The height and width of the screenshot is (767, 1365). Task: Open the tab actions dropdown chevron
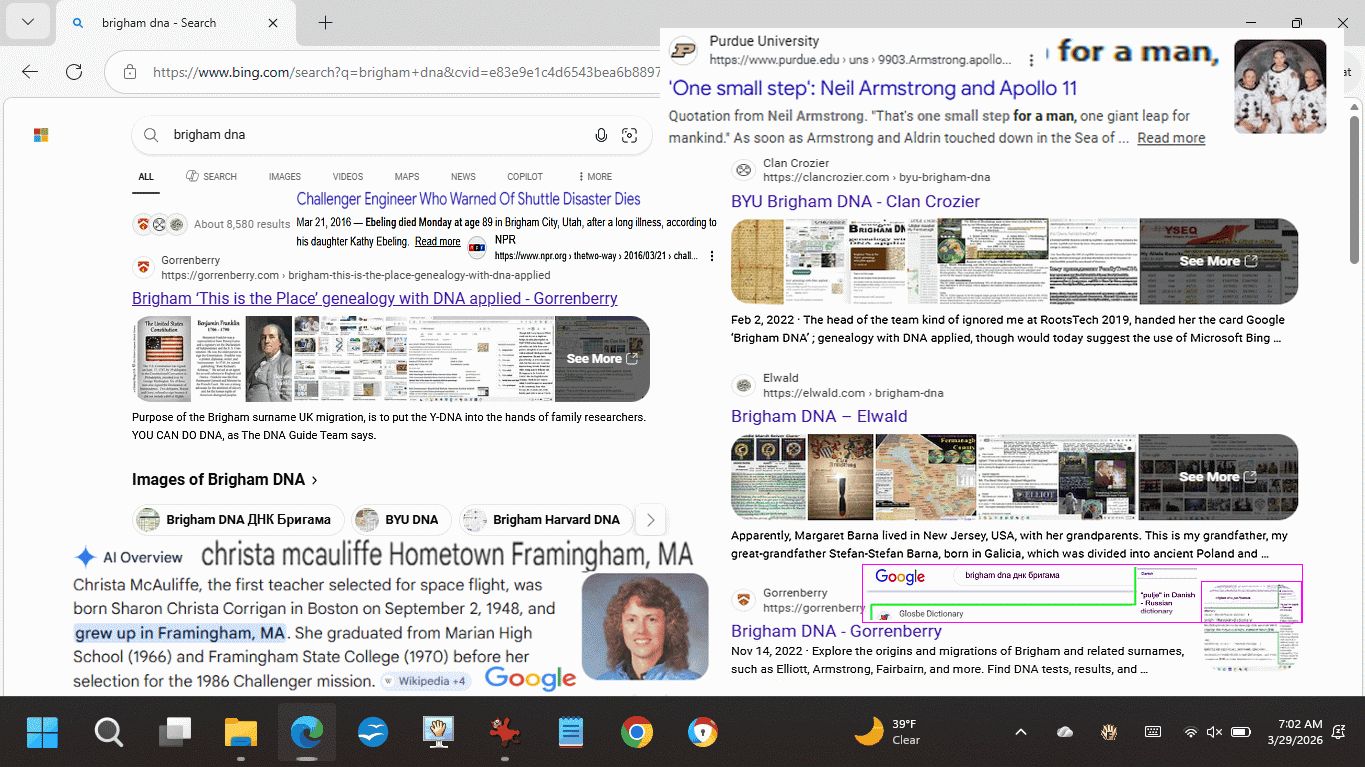[x=27, y=23]
